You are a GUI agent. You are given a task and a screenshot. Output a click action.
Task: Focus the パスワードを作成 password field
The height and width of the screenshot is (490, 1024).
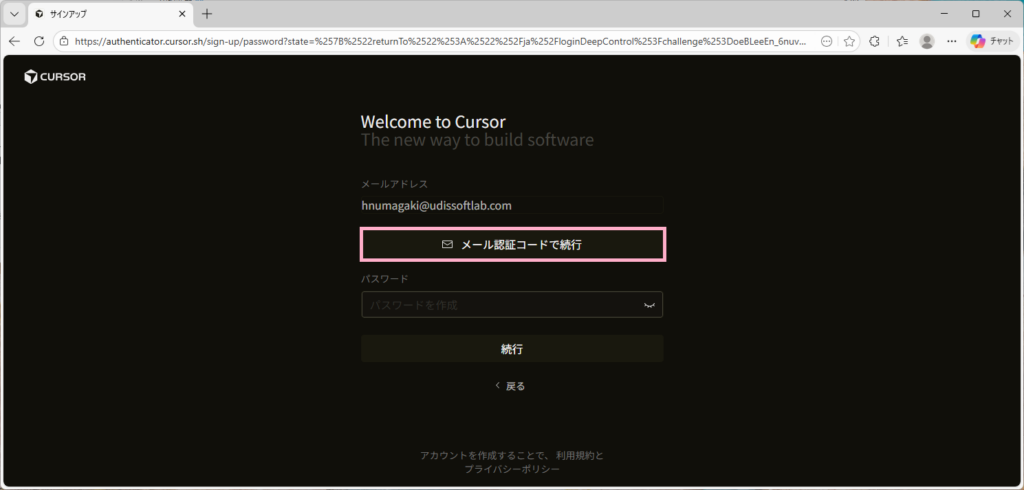coord(500,305)
